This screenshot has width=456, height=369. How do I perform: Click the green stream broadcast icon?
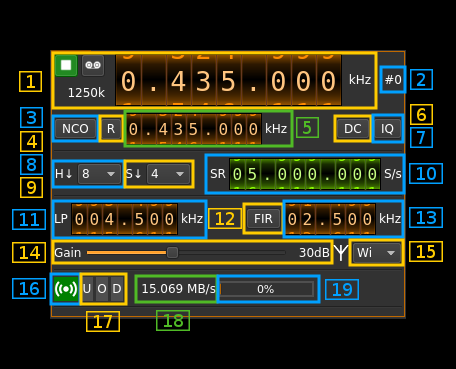(66, 289)
